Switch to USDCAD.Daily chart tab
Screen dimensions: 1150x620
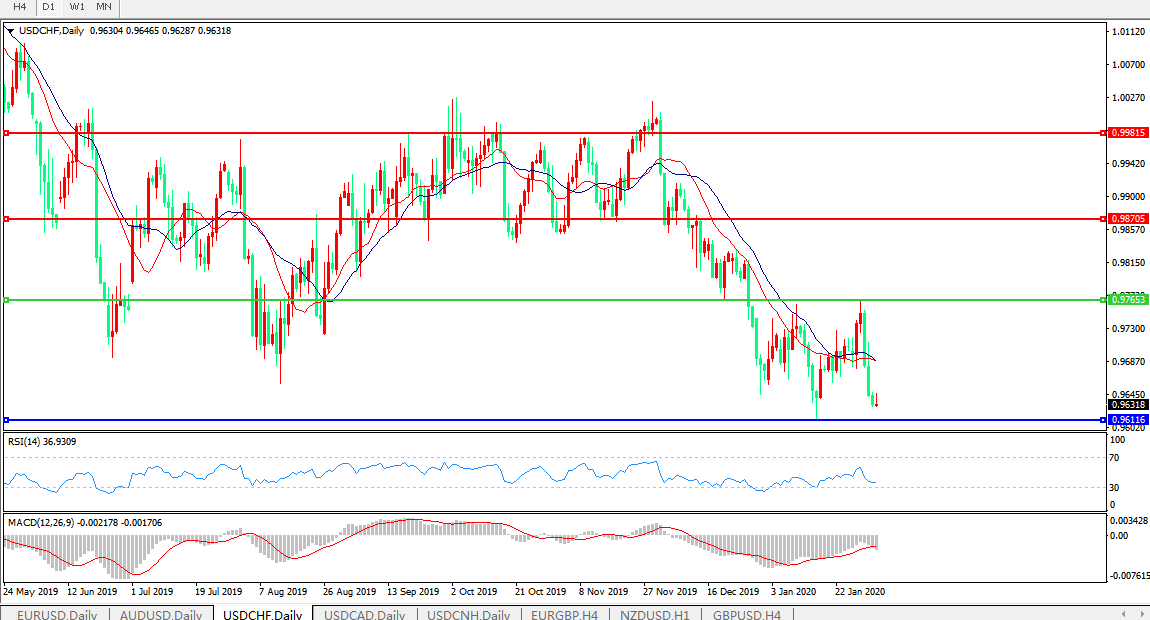coord(365,614)
